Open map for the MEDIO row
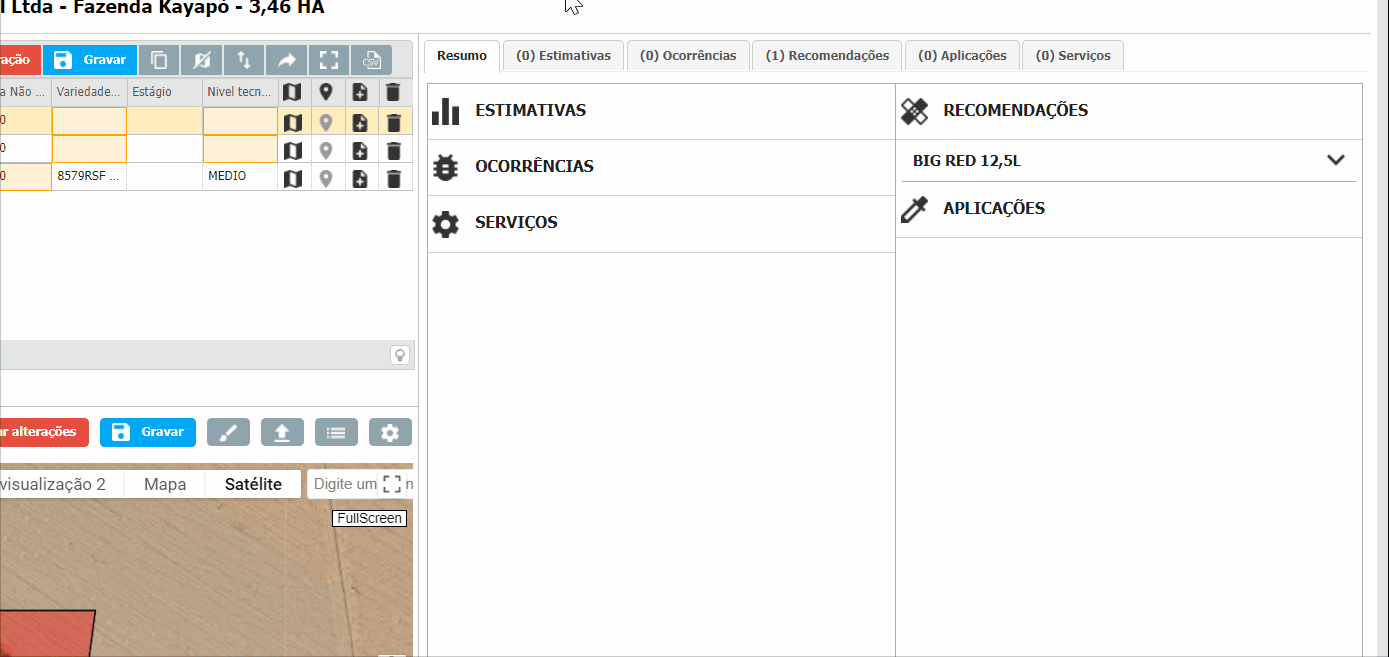1389x657 pixels. click(x=292, y=178)
